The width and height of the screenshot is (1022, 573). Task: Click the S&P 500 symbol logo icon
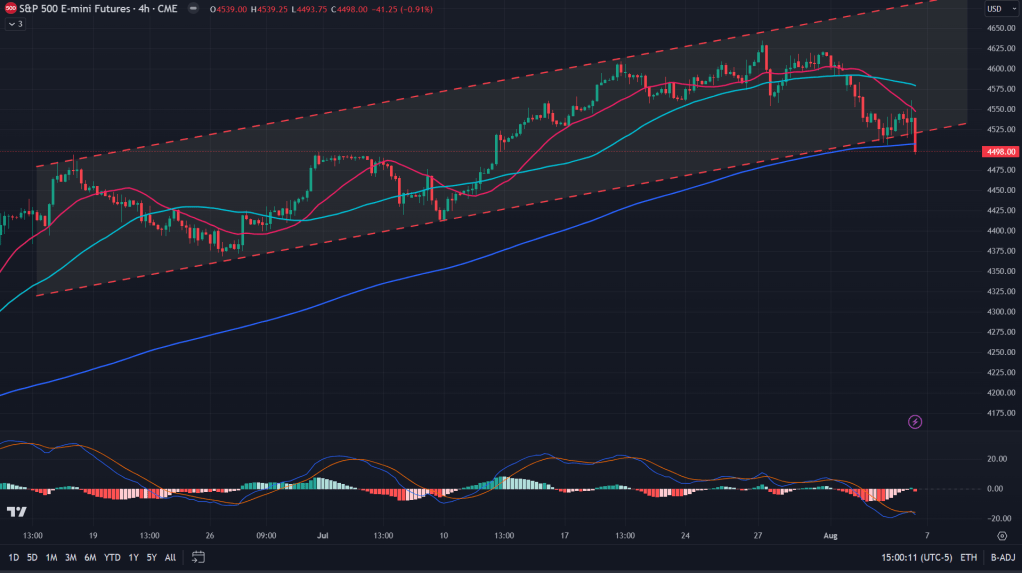click(x=11, y=9)
